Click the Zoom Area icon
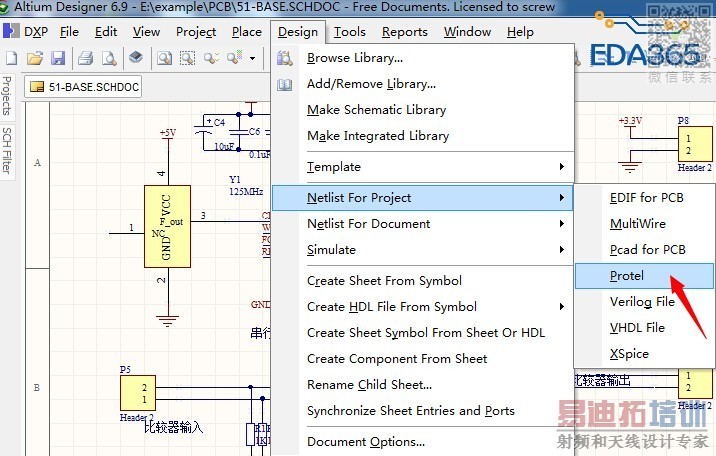 (187, 58)
